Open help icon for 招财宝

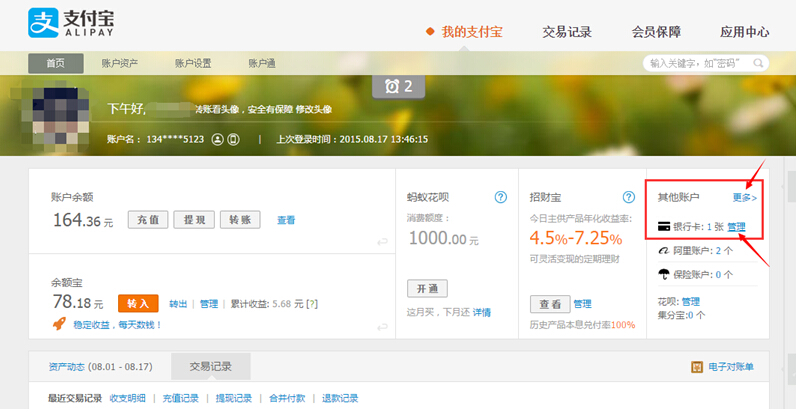[x=629, y=197]
